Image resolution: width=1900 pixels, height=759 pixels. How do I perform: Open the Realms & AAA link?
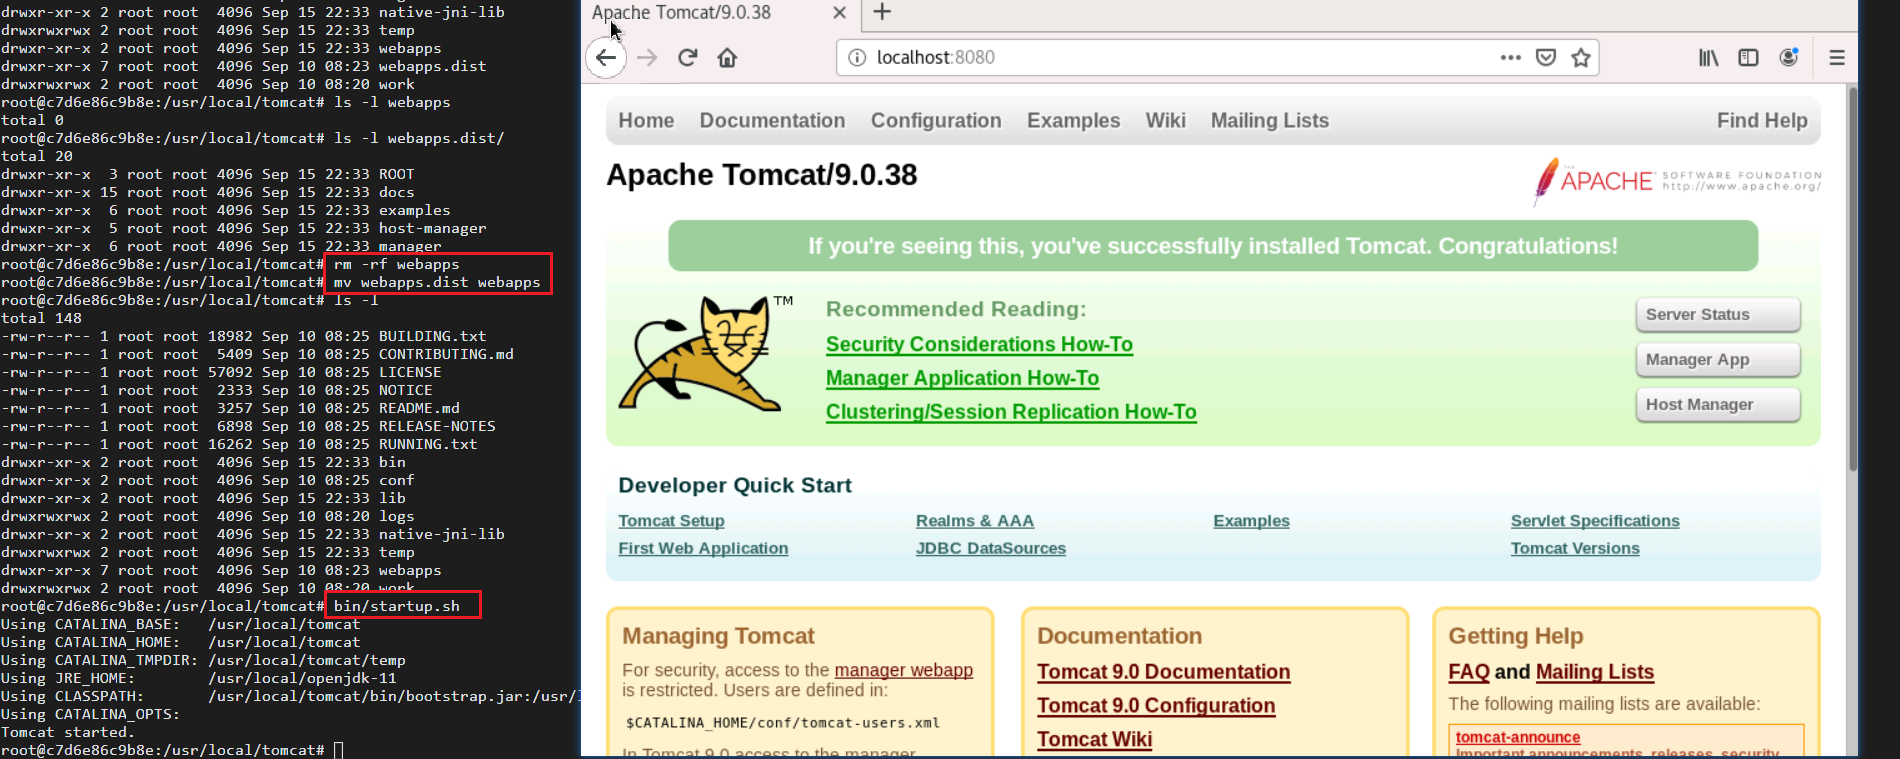[x=975, y=521]
